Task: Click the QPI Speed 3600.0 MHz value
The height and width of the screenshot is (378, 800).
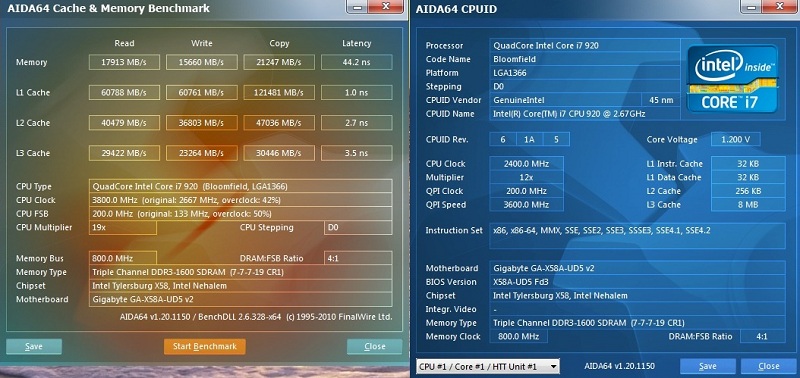Action: click(x=527, y=205)
